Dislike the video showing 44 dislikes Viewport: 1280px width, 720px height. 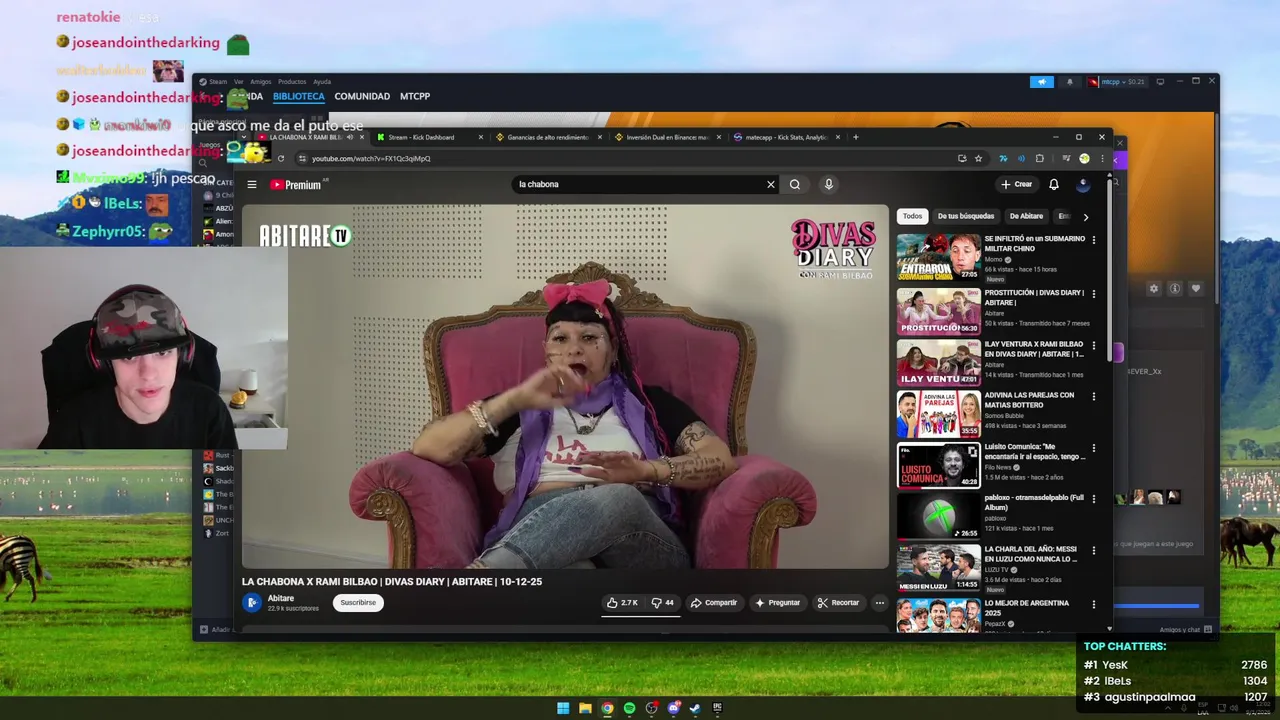pyautogui.click(x=662, y=603)
